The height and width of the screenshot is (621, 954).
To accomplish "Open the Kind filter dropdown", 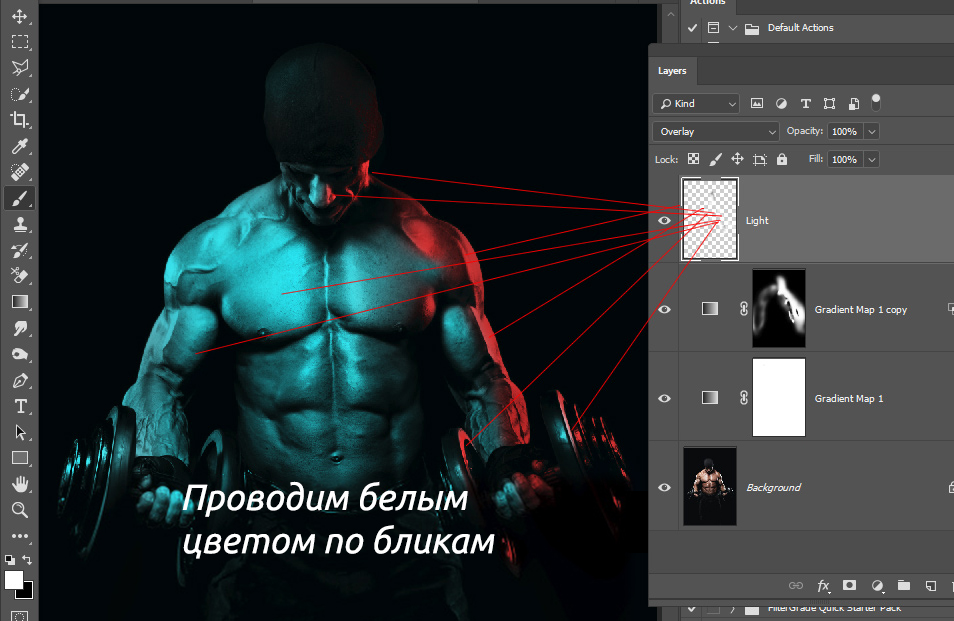I will click(x=696, y=103).
